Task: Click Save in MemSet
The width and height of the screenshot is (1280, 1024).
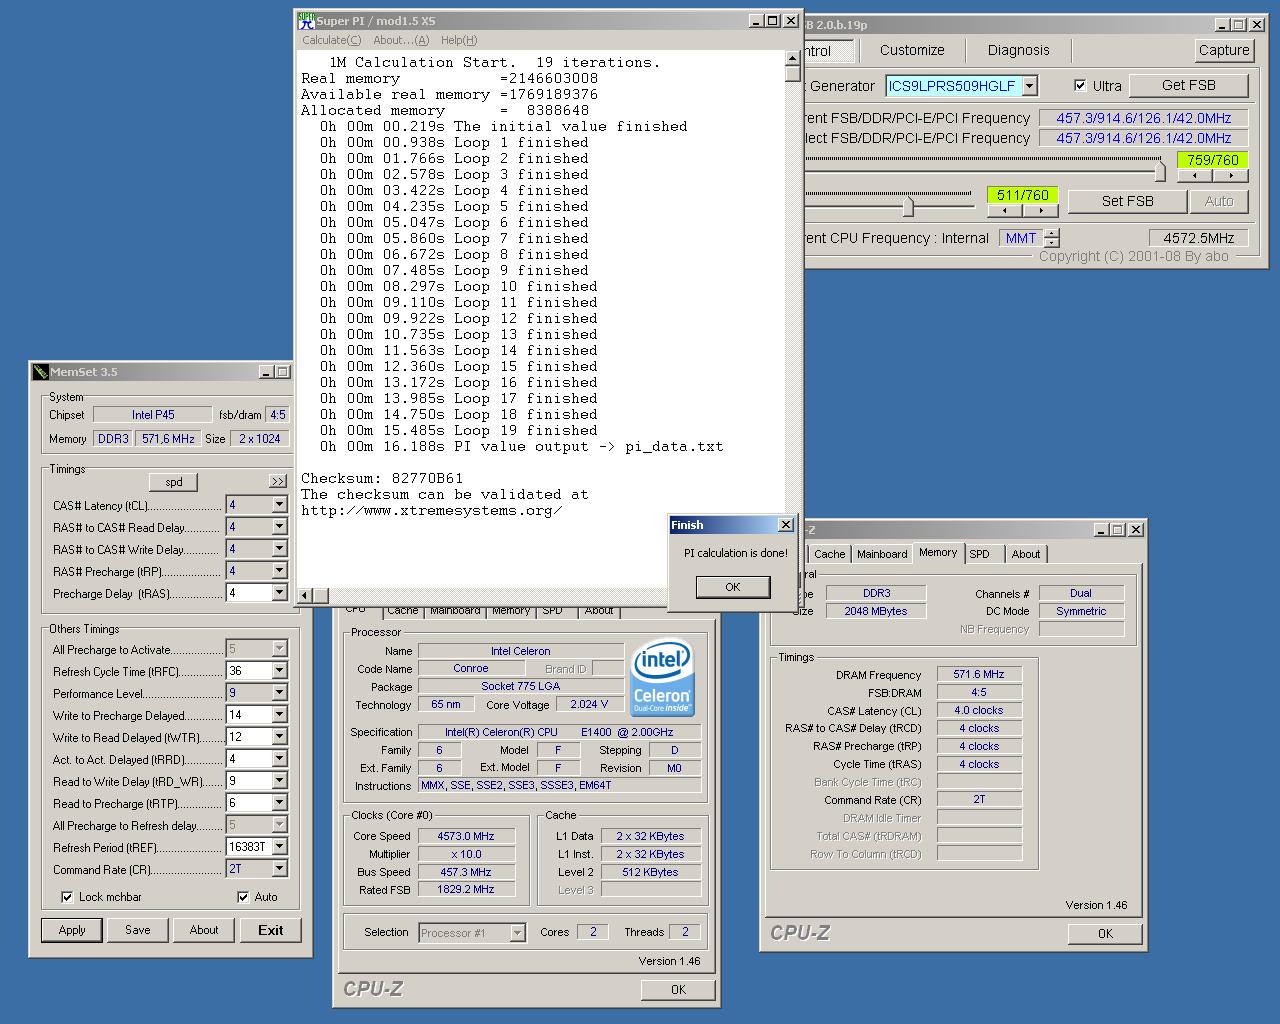Action: click(x=138, y=930)
